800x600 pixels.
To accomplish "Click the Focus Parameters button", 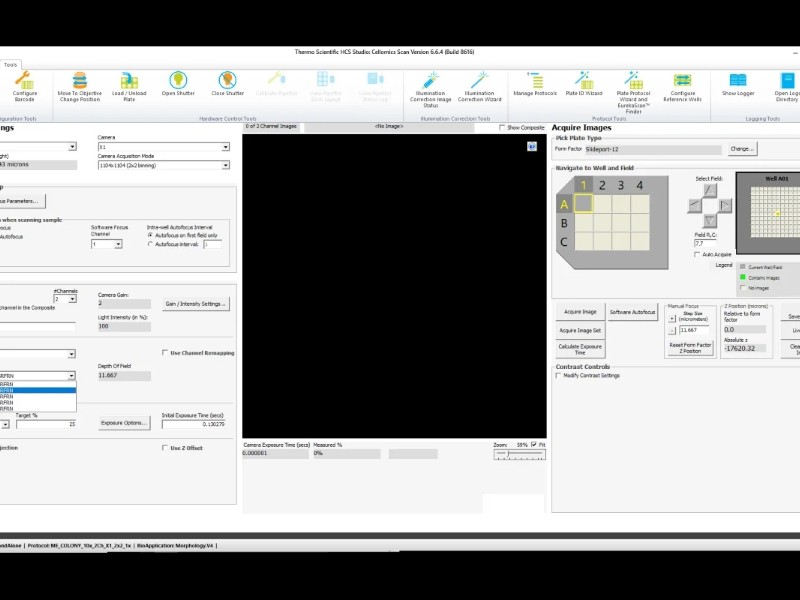I will [22, 201].
